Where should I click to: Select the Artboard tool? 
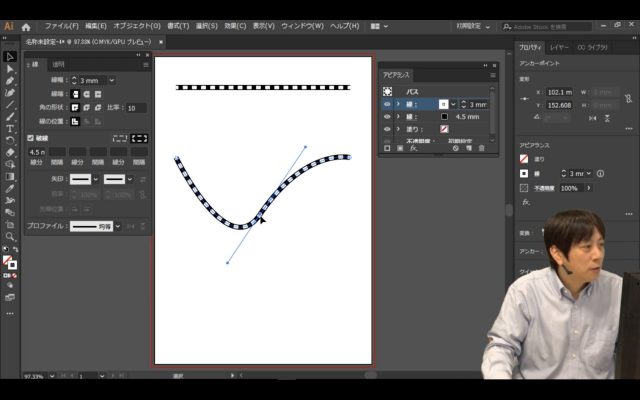(x=10, y=224)
